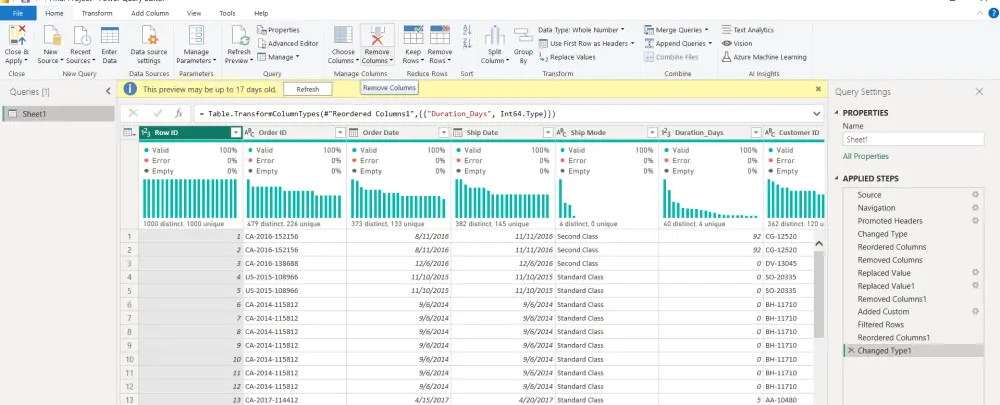1000x405 pixels.
Task: Click the Choose Columns icon
Action: coord(343,36)
